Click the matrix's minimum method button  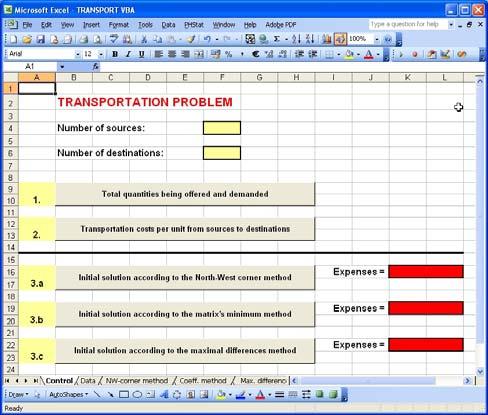tap(185, 314)
